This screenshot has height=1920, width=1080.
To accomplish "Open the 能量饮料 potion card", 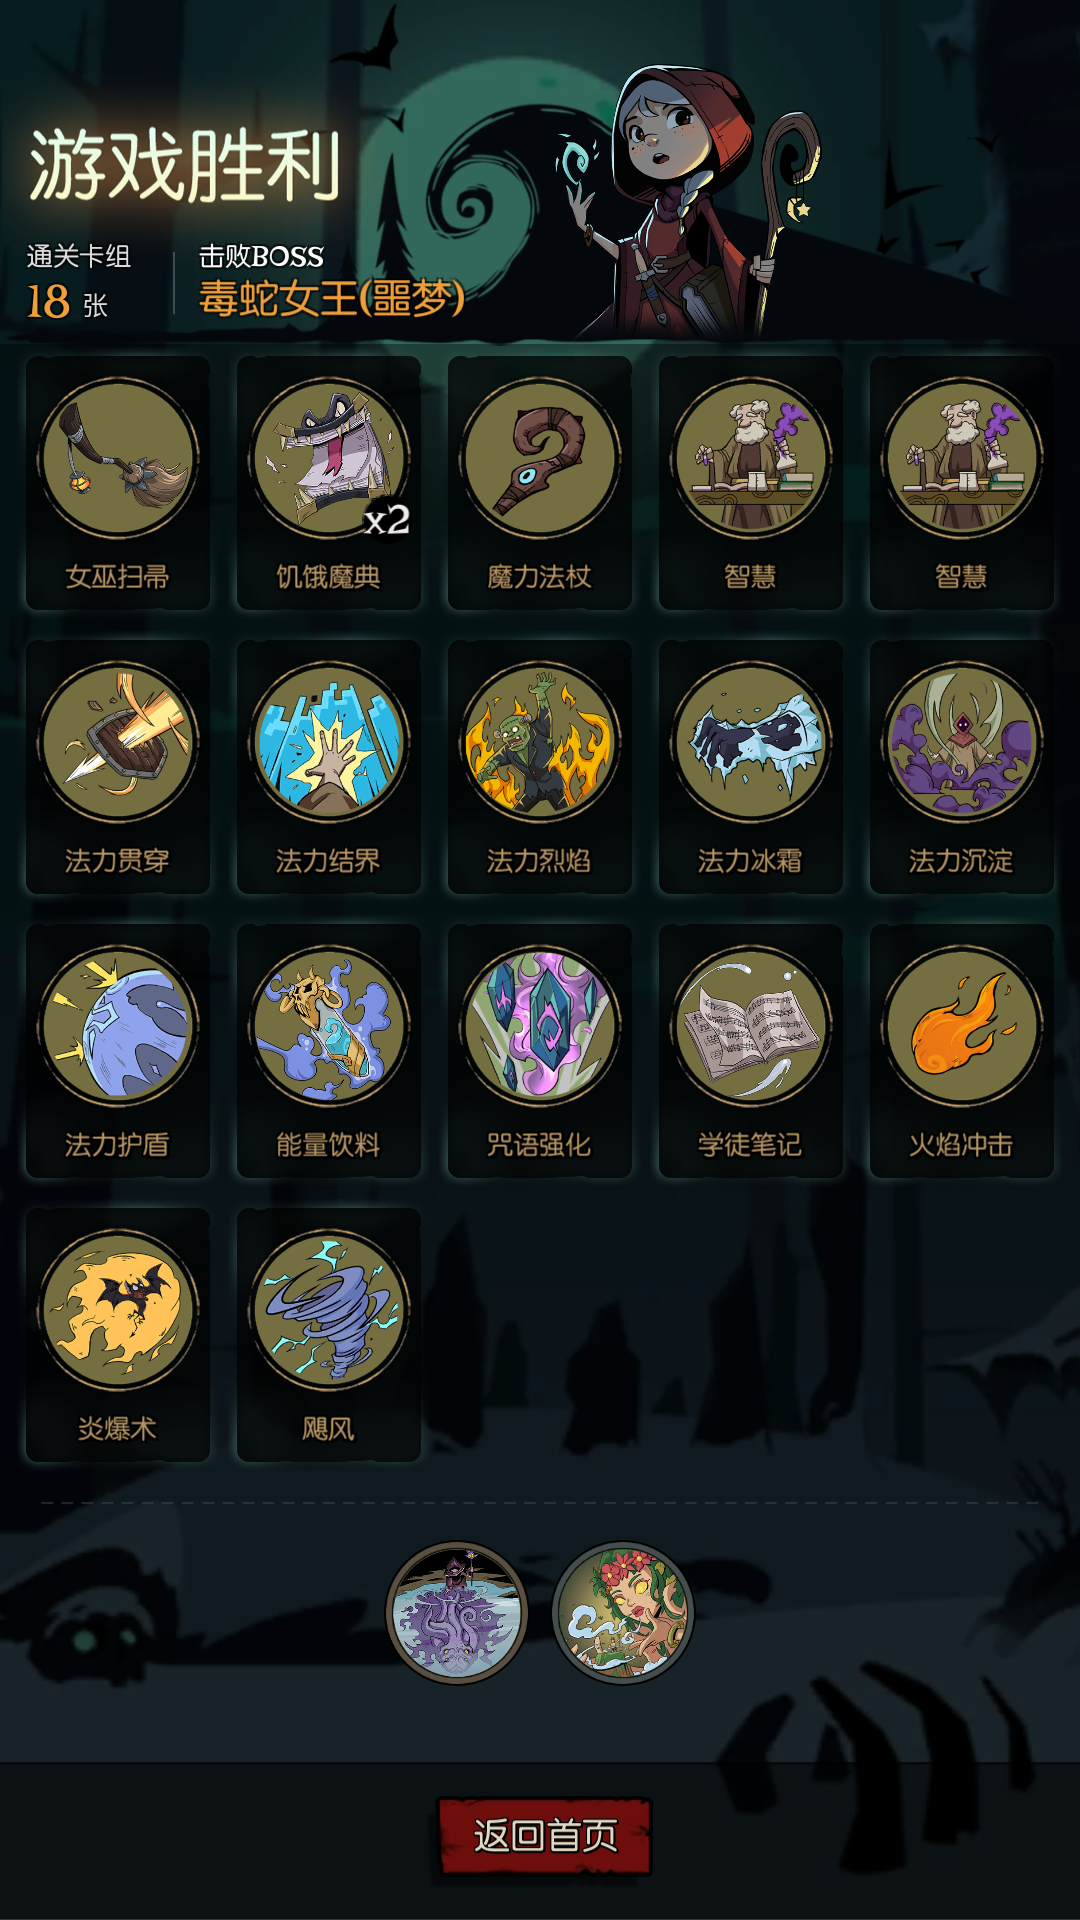I will (x=329, y=1051).
